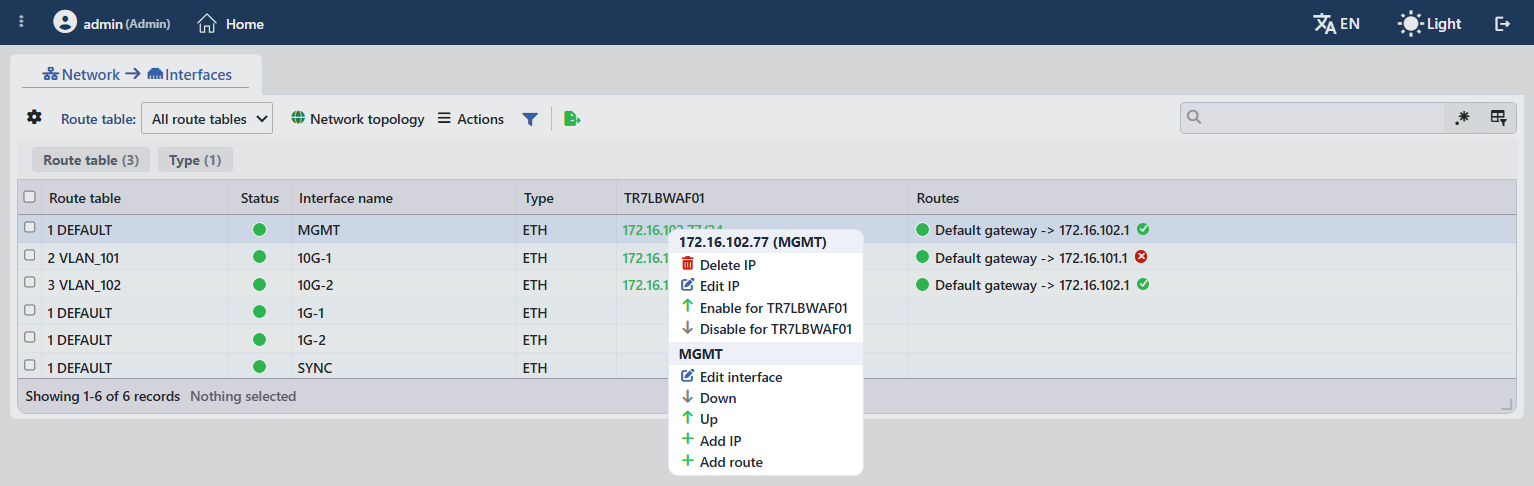The height and width of the screenshot is (486, 1534).
Task: Open the Route table dropdown
Action: click(x=207, y=118)
